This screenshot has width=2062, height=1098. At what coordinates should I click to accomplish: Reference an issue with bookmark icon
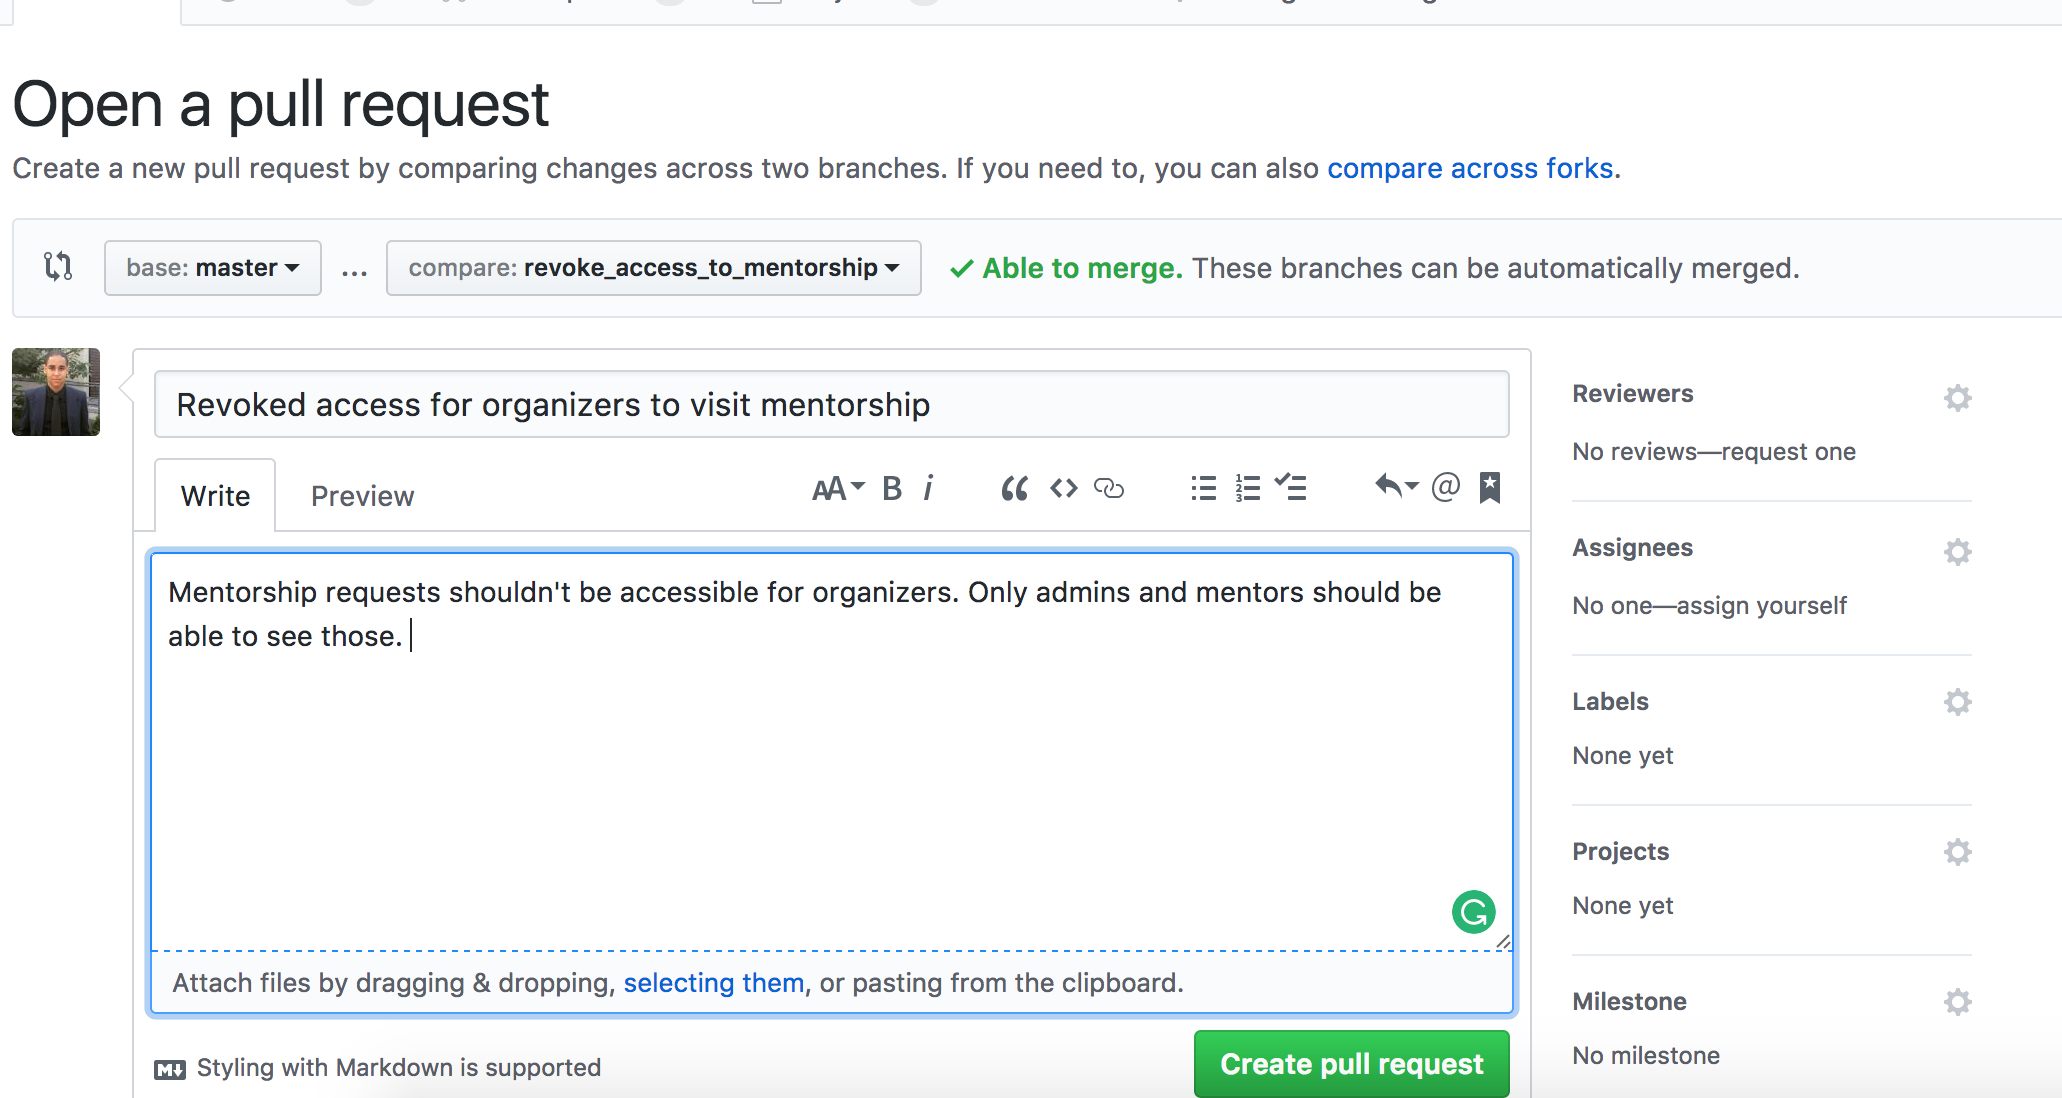[1490, 488]
